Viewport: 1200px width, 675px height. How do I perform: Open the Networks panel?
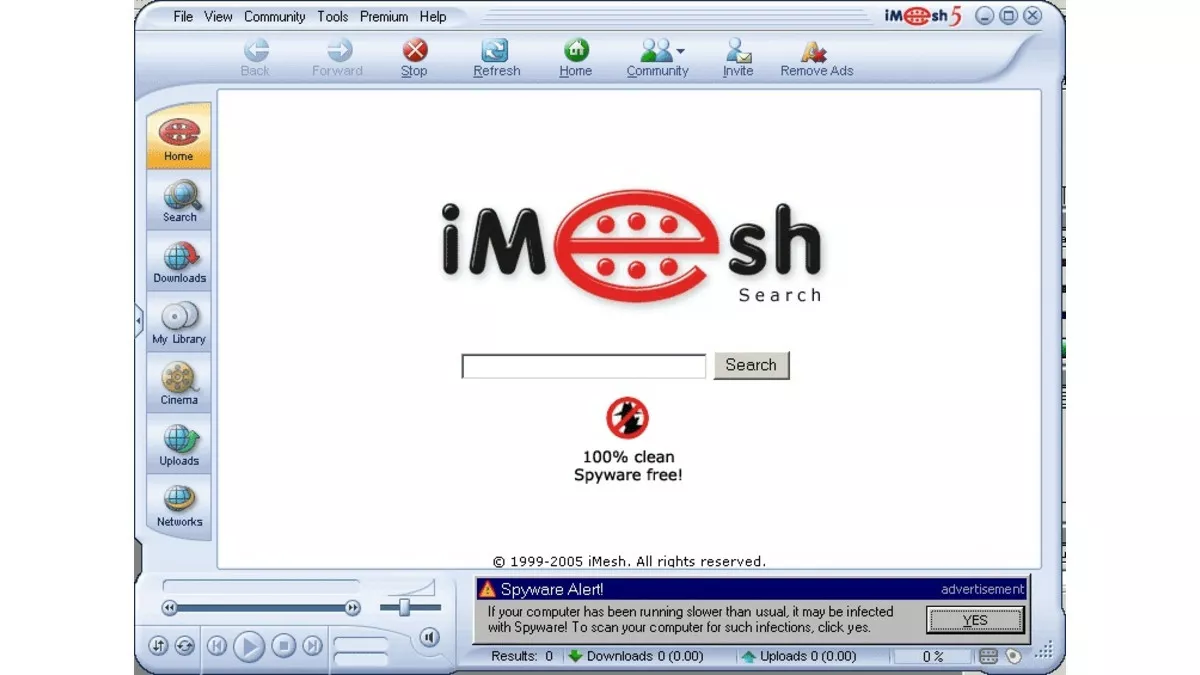(180, 506)
